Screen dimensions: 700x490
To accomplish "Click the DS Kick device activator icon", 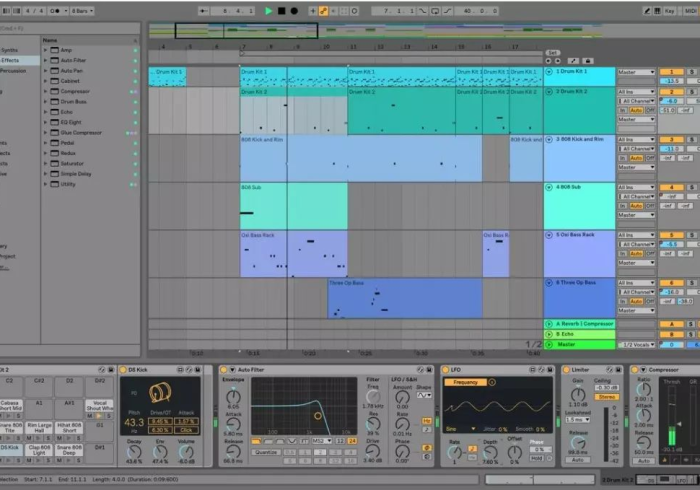I will (122, 370).
